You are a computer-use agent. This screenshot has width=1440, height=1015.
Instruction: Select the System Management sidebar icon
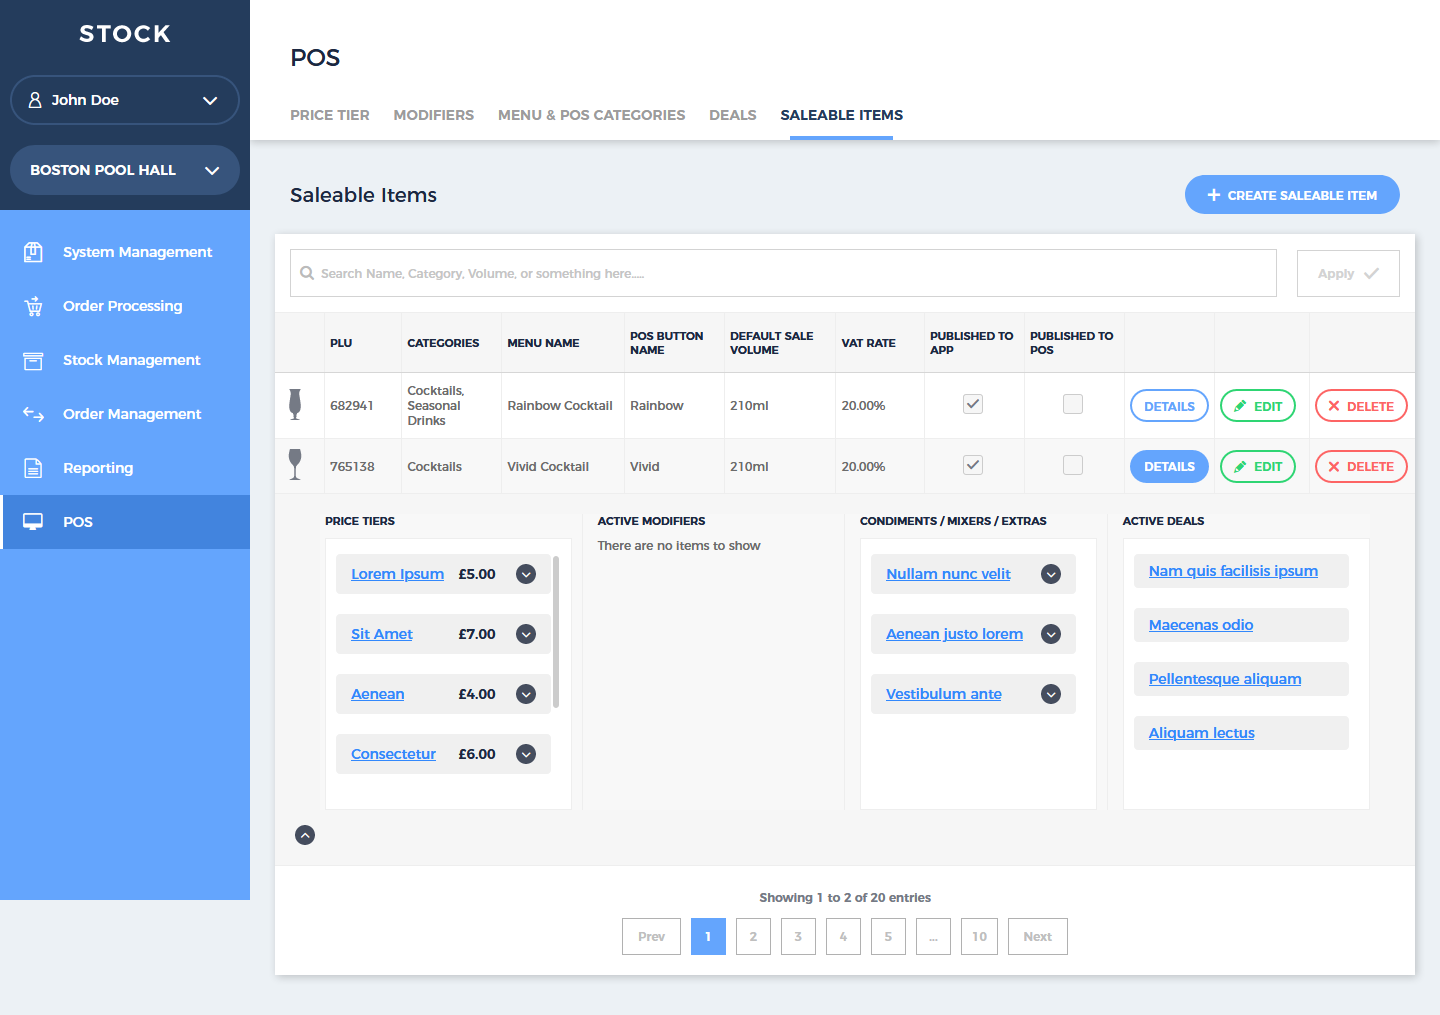coord(33,251)
